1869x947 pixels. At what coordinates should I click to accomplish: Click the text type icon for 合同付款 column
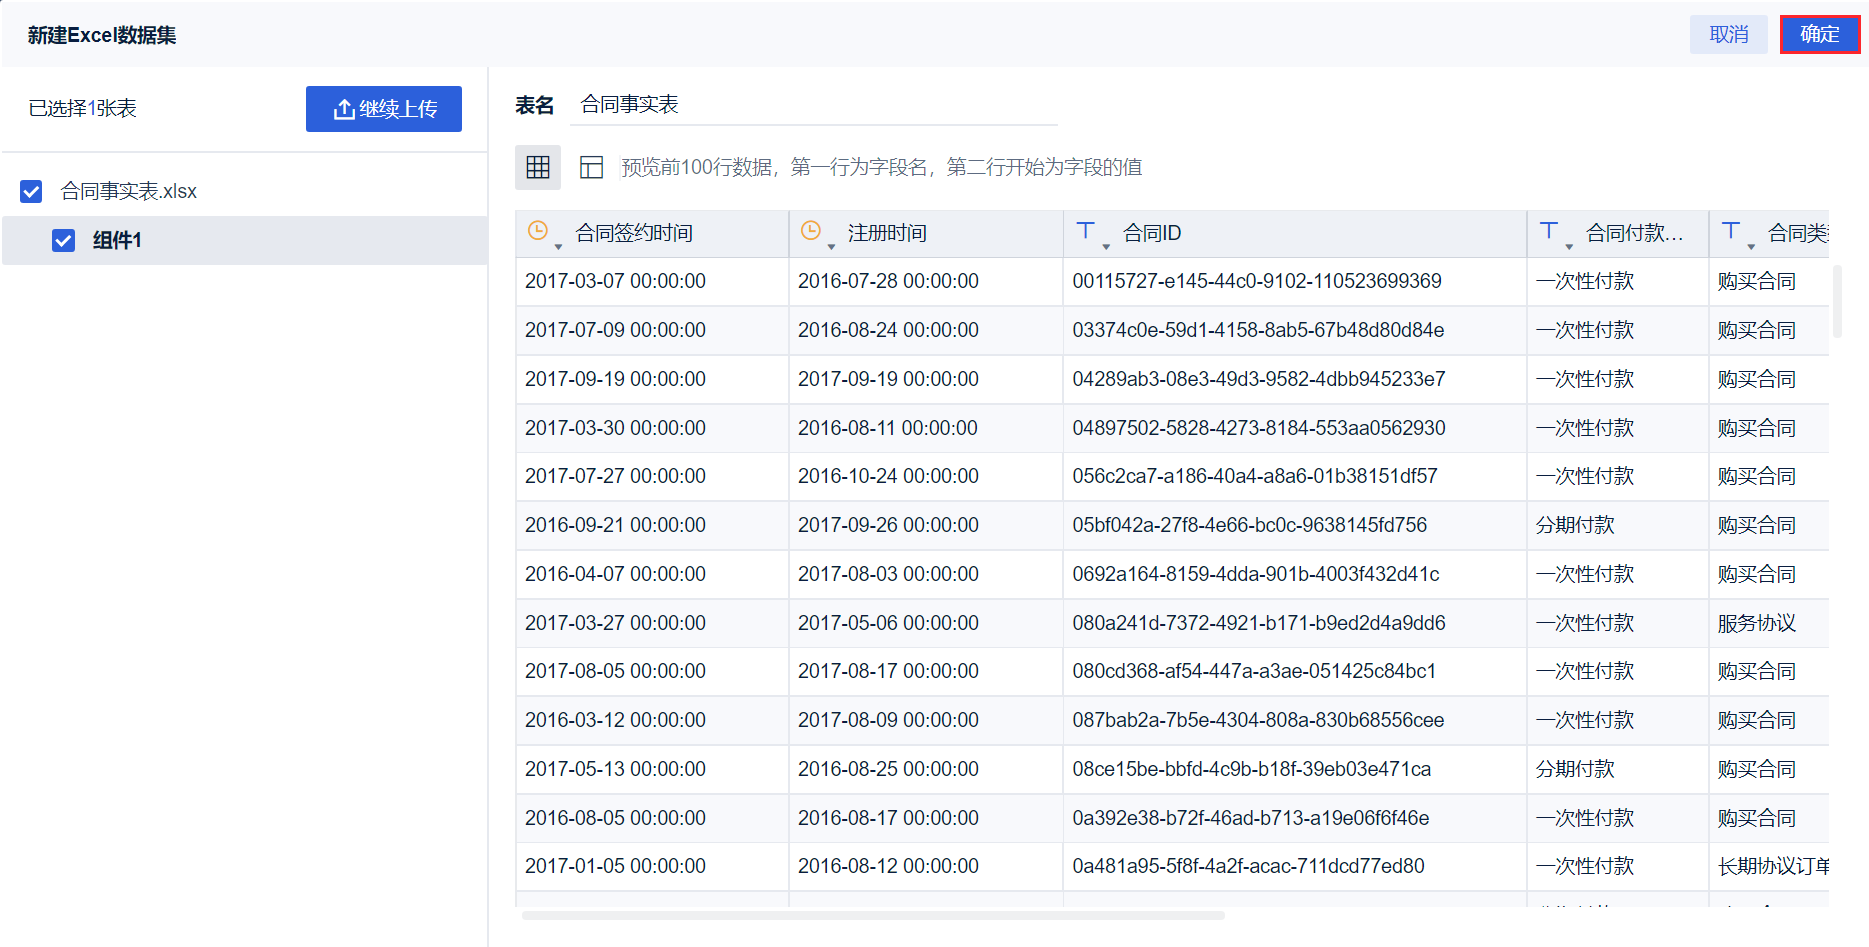point(1549,231)
